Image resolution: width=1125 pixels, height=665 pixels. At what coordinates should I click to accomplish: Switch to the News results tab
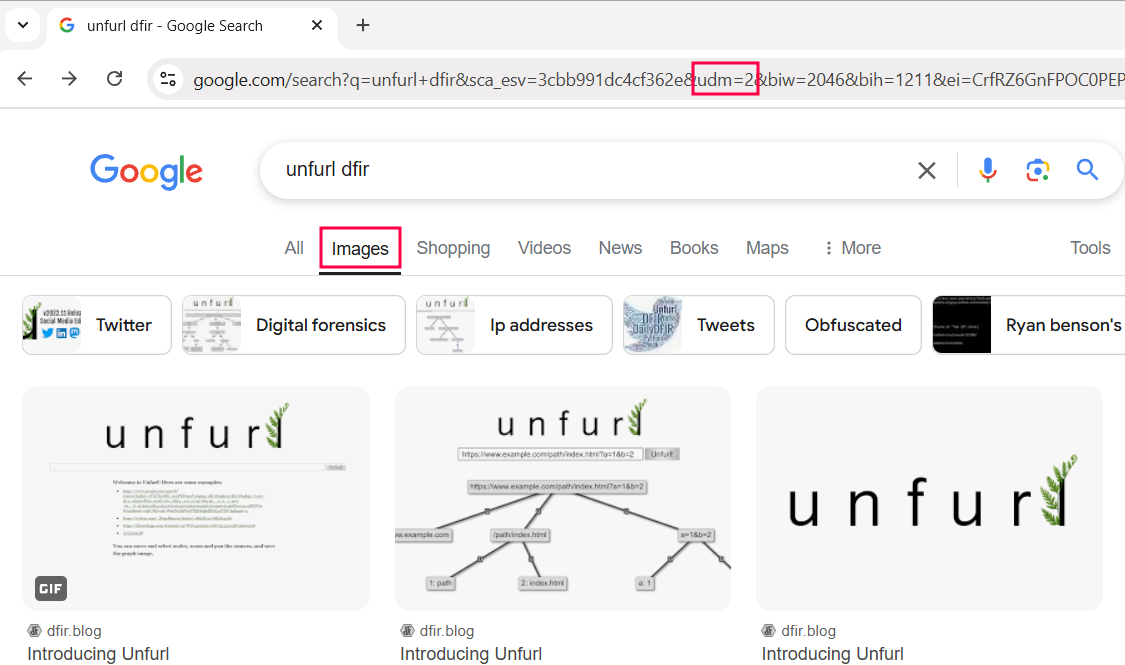620,247
